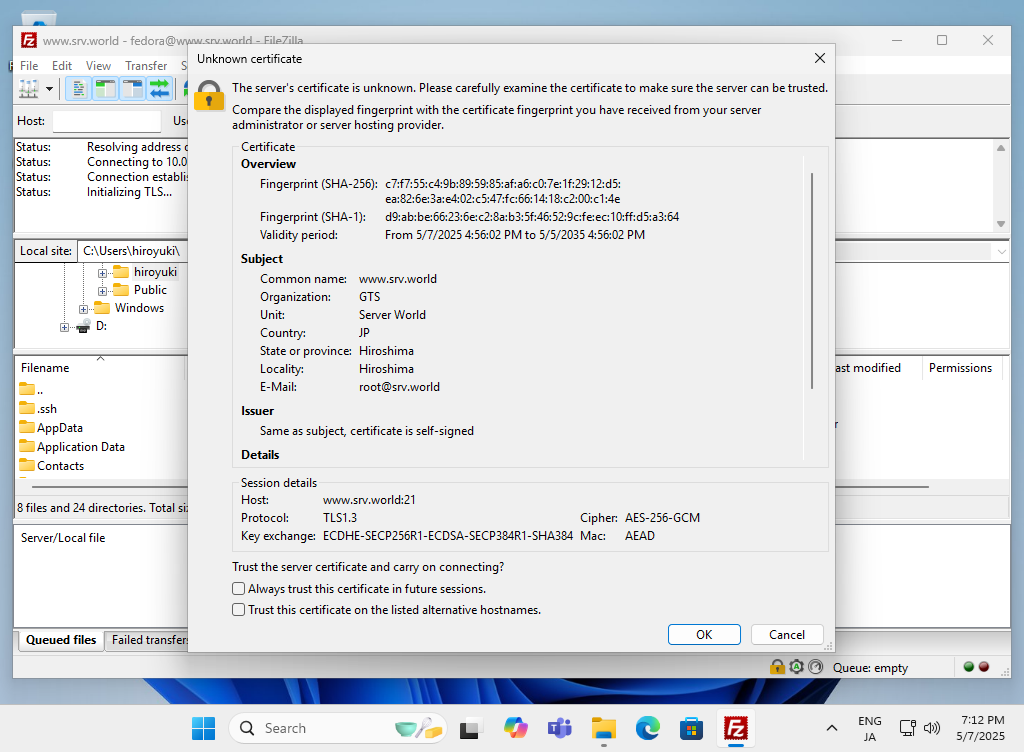Expand the Windows folder tree node
1024x752 pixels.
[x=84, y=309]
